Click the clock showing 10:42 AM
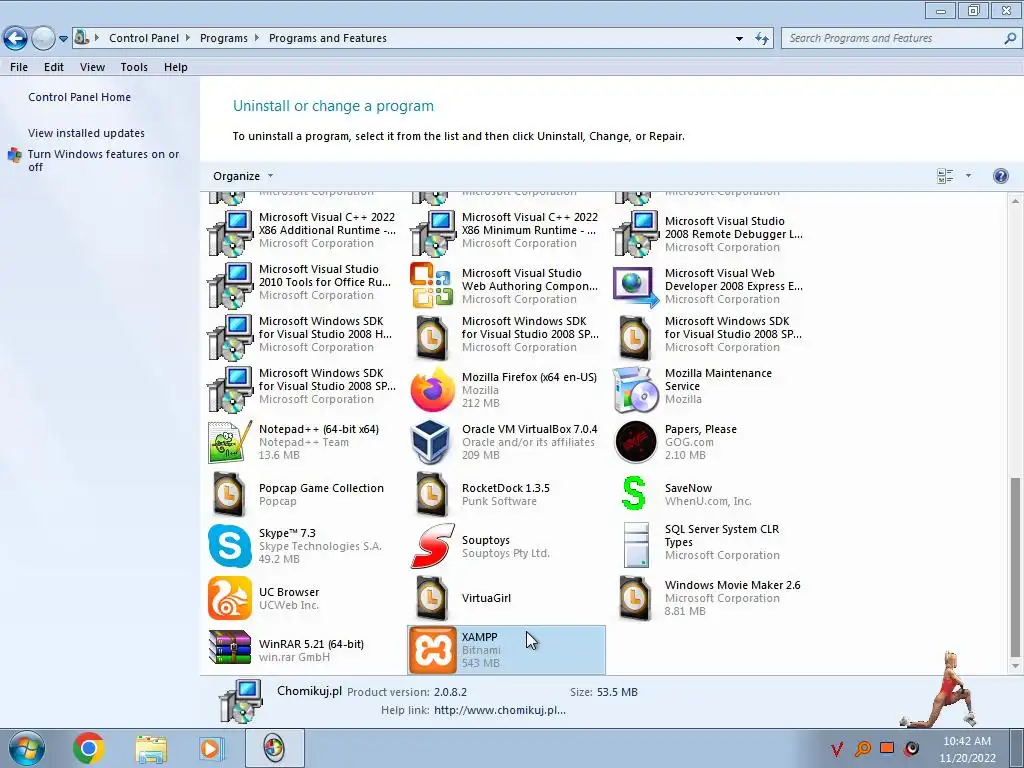 pos(967,742)
